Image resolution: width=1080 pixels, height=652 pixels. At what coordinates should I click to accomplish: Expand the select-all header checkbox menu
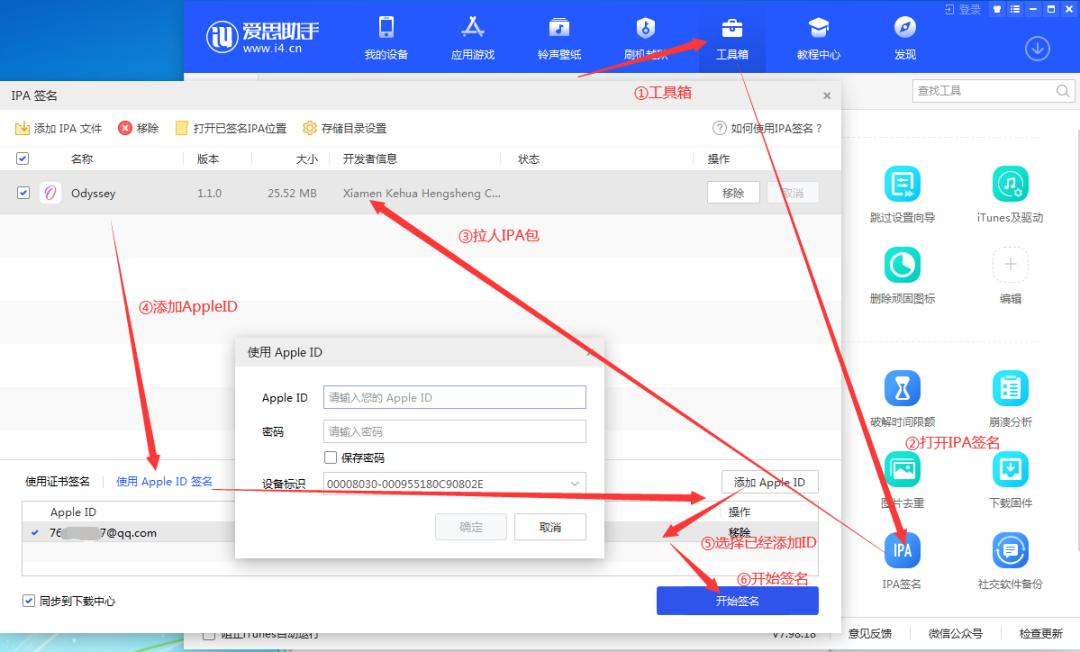point(22,158)
